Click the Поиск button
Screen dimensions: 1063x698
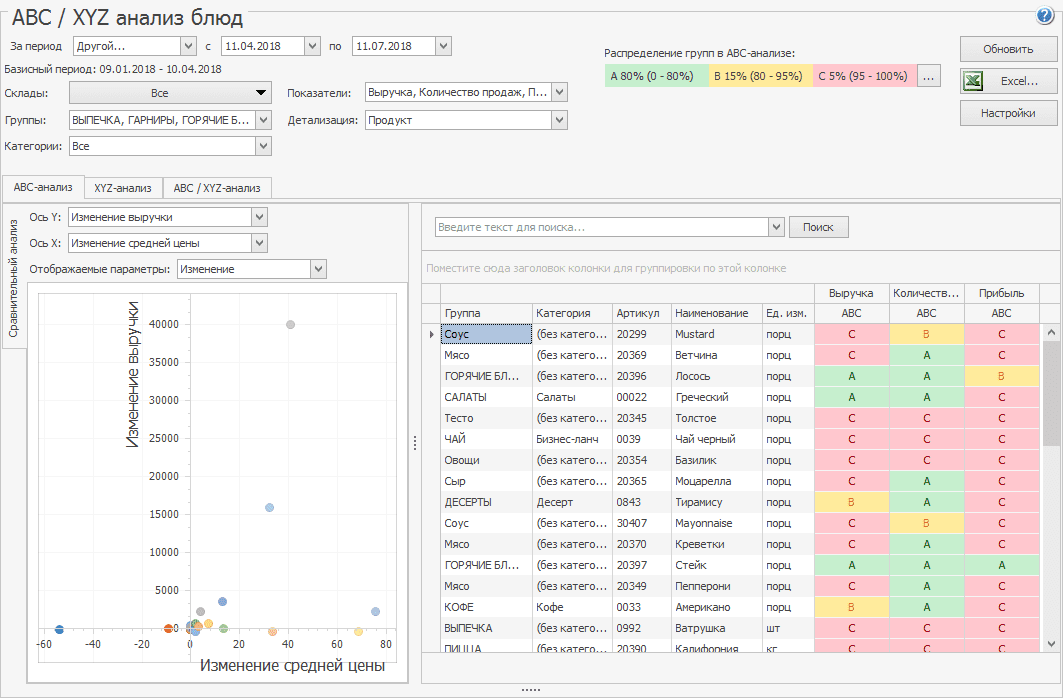click(x=818, y=227)
